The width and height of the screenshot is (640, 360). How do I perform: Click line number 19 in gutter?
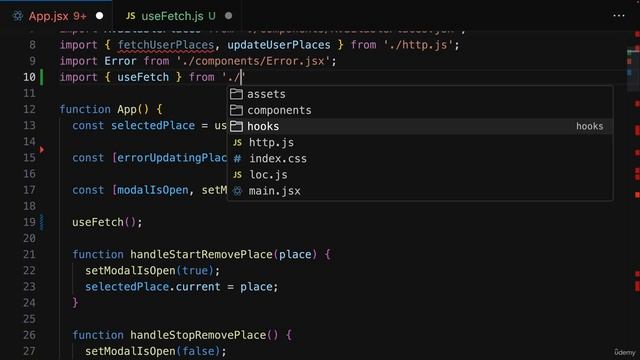[x=29, y=222]
